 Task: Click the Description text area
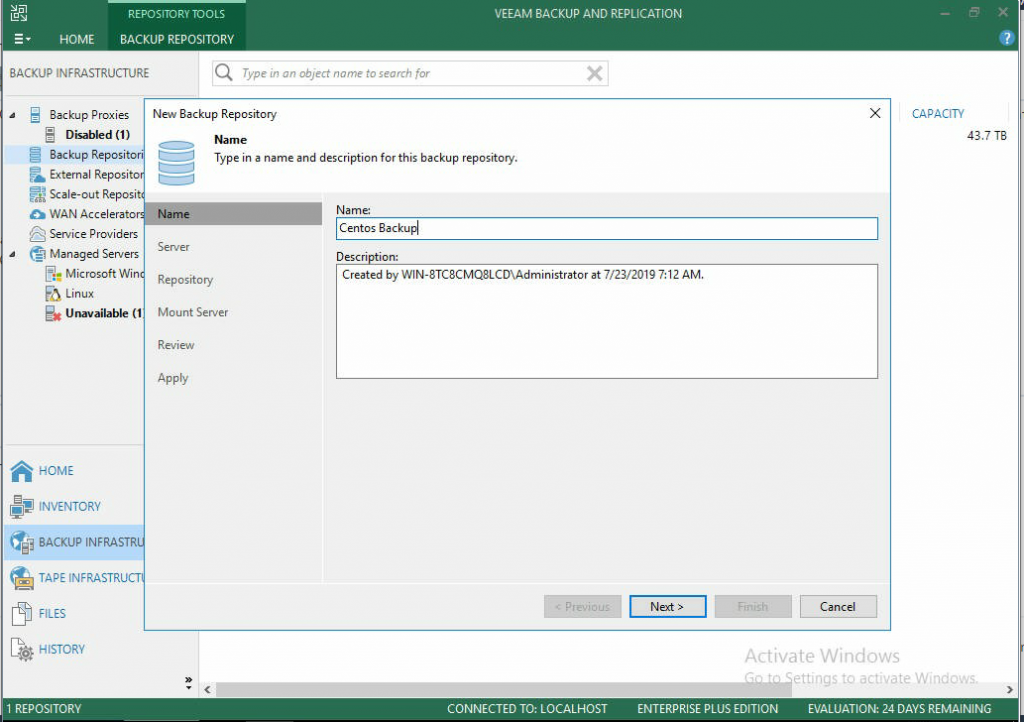607,321
